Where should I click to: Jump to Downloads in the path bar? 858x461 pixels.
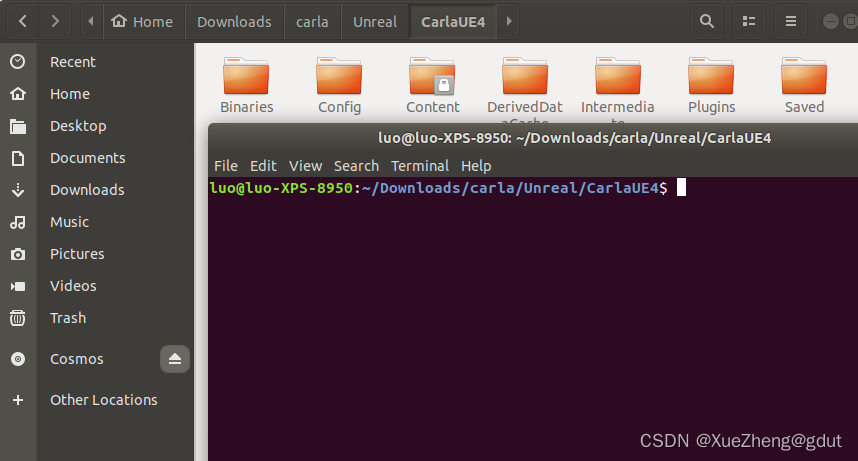pyautogui.click(x=234, y=21)
